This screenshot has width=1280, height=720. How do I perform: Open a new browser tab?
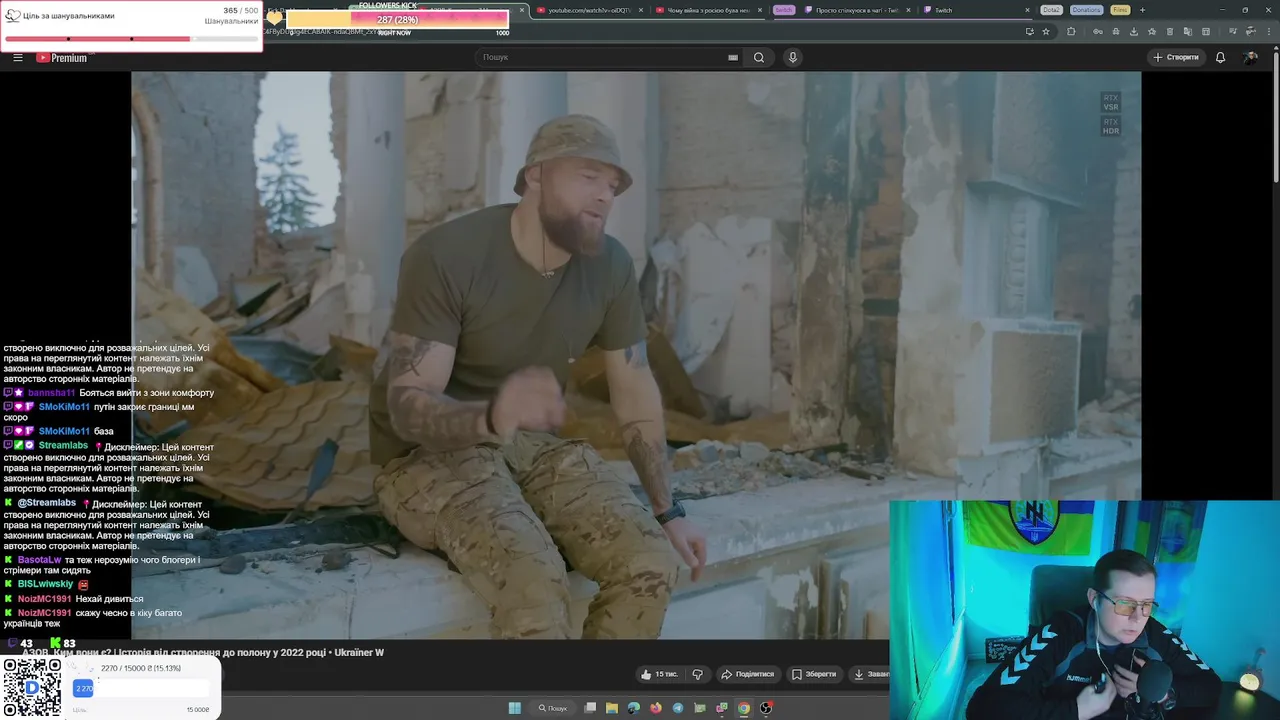1142,10
